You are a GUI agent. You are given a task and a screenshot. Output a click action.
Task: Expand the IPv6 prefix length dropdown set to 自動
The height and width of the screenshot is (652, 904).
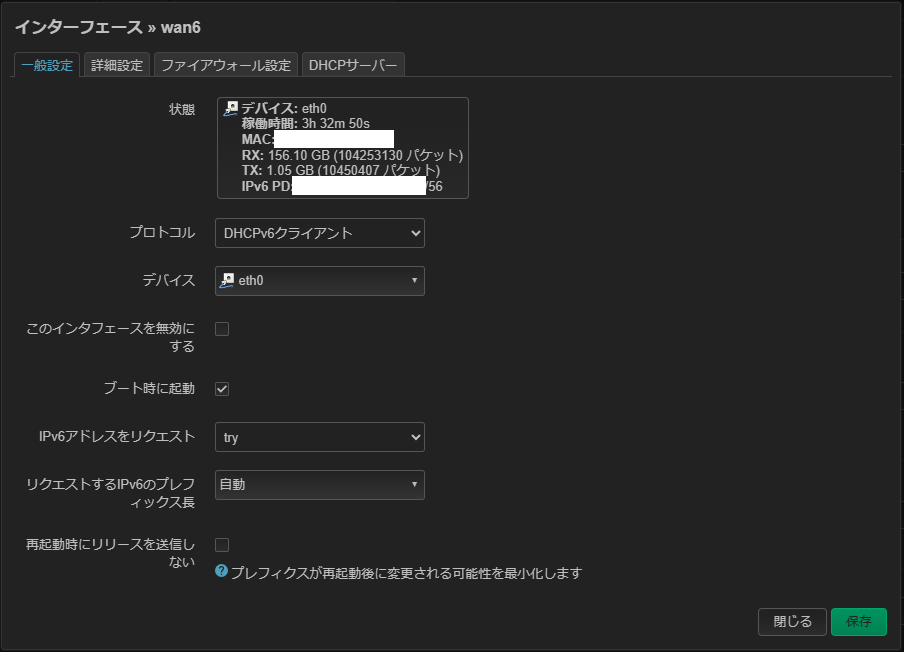[x=320, y=485]
